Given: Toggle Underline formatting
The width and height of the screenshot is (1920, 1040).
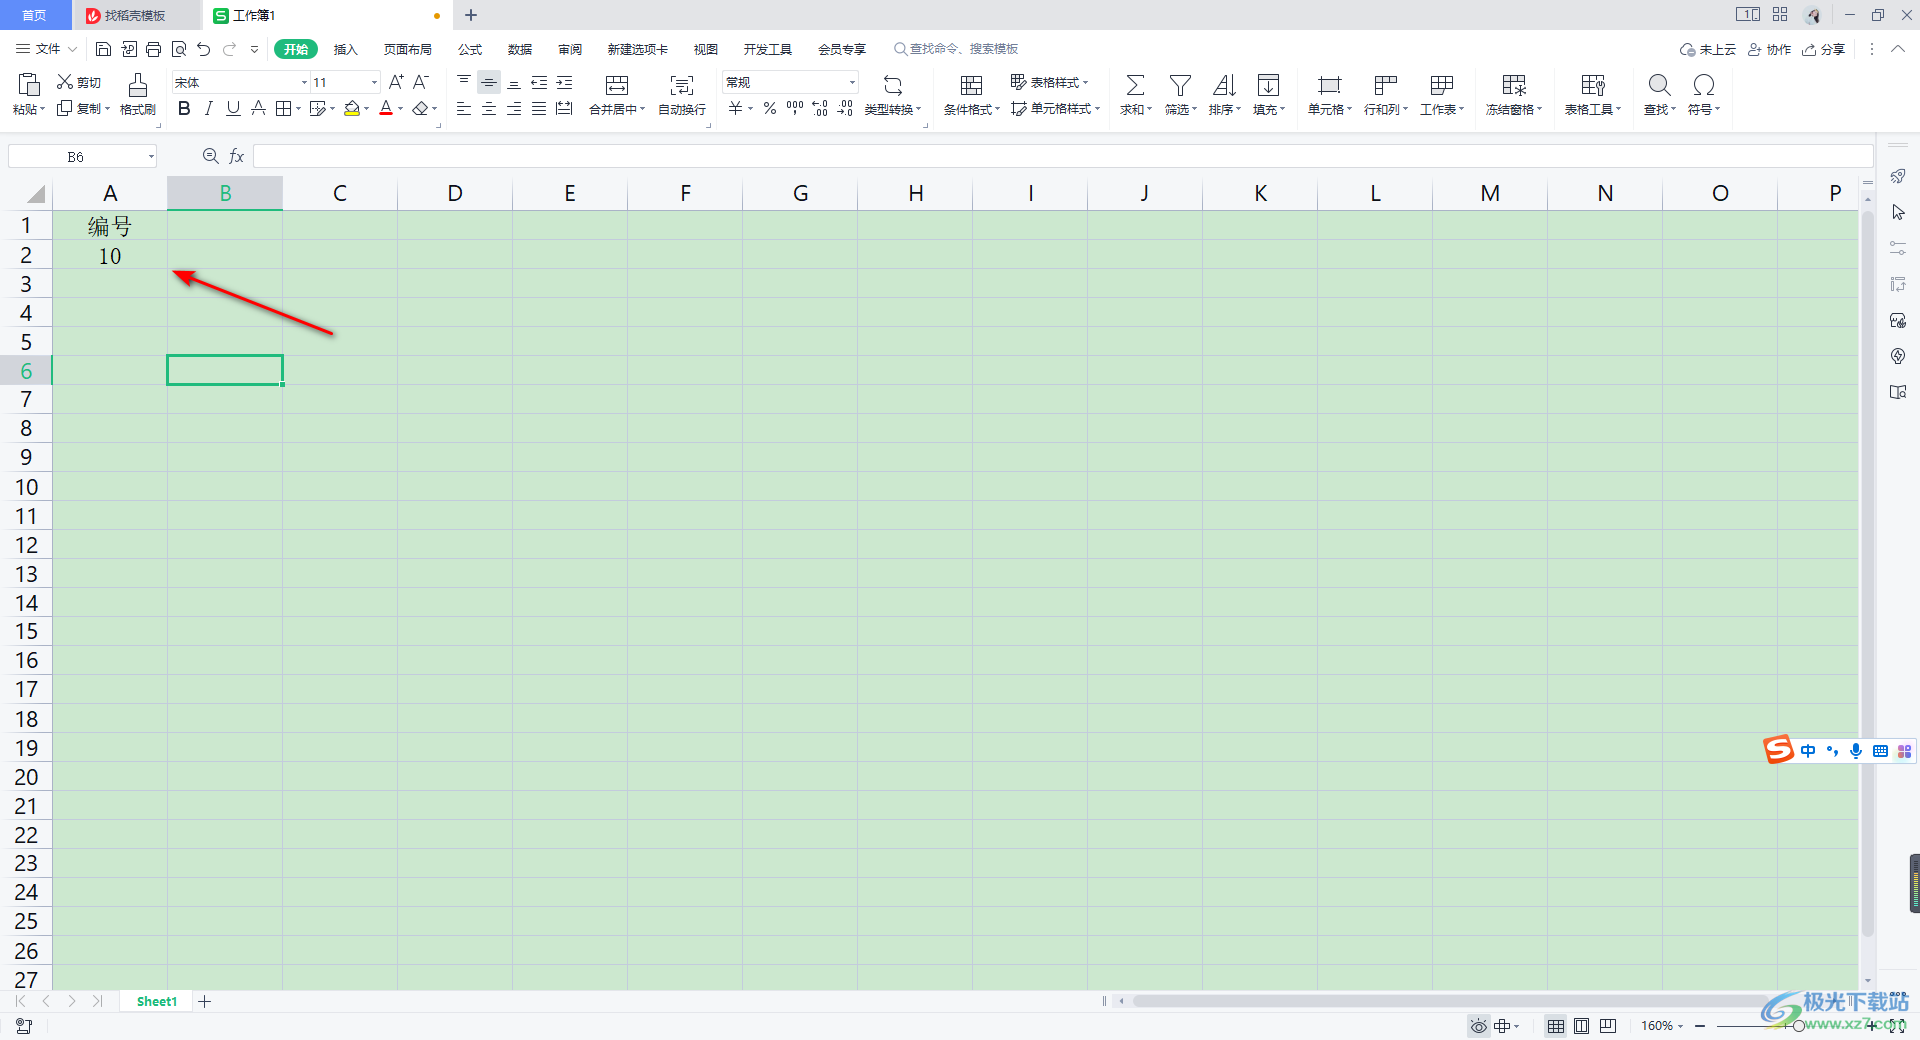Looking at the screenshot, I should (x=233, y=108).
